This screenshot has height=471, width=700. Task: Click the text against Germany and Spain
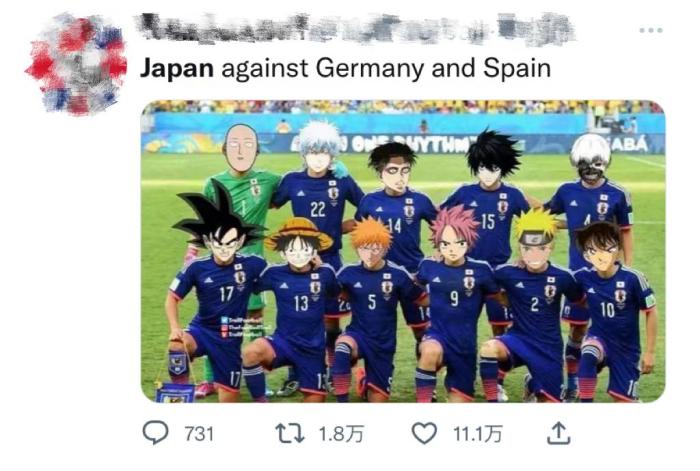386,69
